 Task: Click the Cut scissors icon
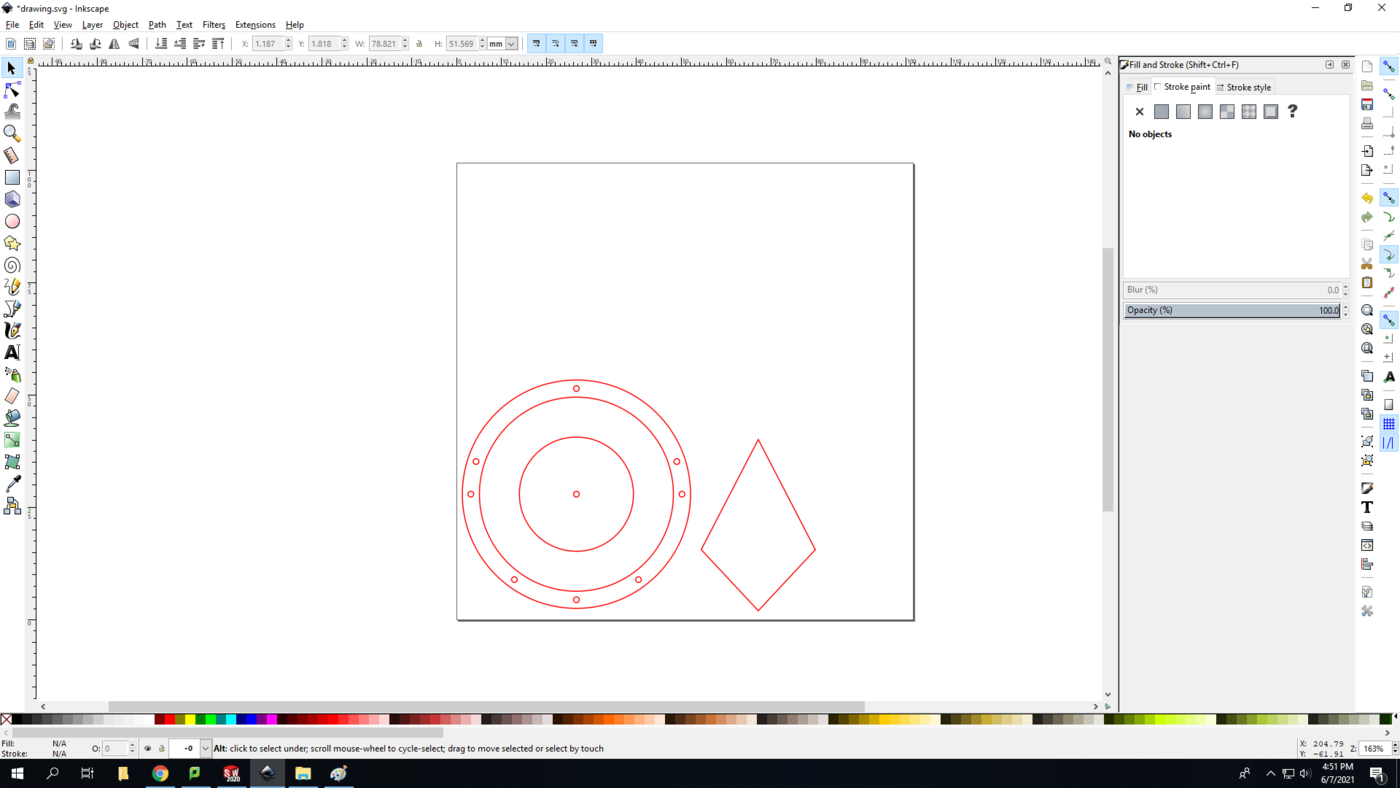tap(1367, 264)
